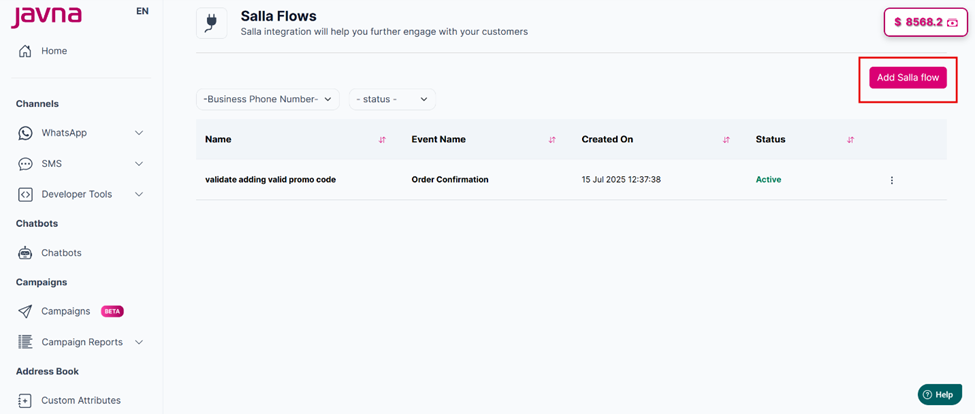
Task: Click the Developer Tools code icon
Action: [x=25, y=195]
